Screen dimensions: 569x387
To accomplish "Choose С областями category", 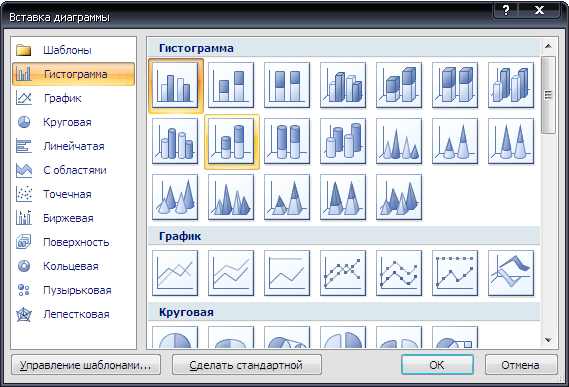I will pos(74,170).
